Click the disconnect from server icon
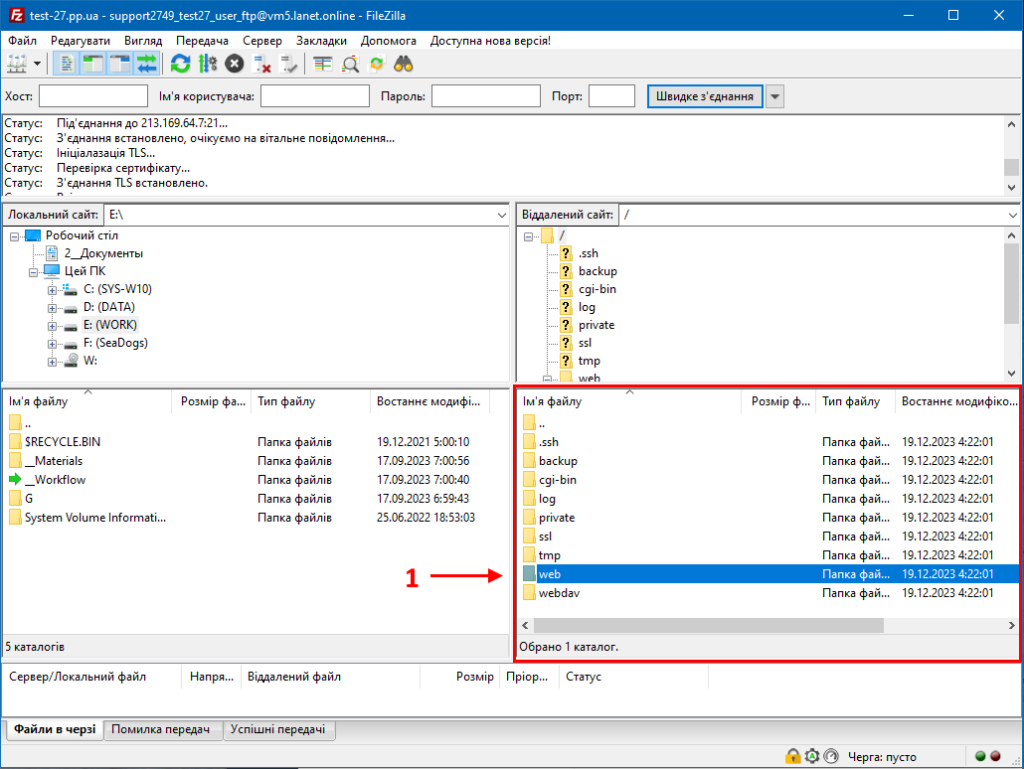Viewport: 1024px width, 769px height. pyautogui.click(x=263, y=64)
